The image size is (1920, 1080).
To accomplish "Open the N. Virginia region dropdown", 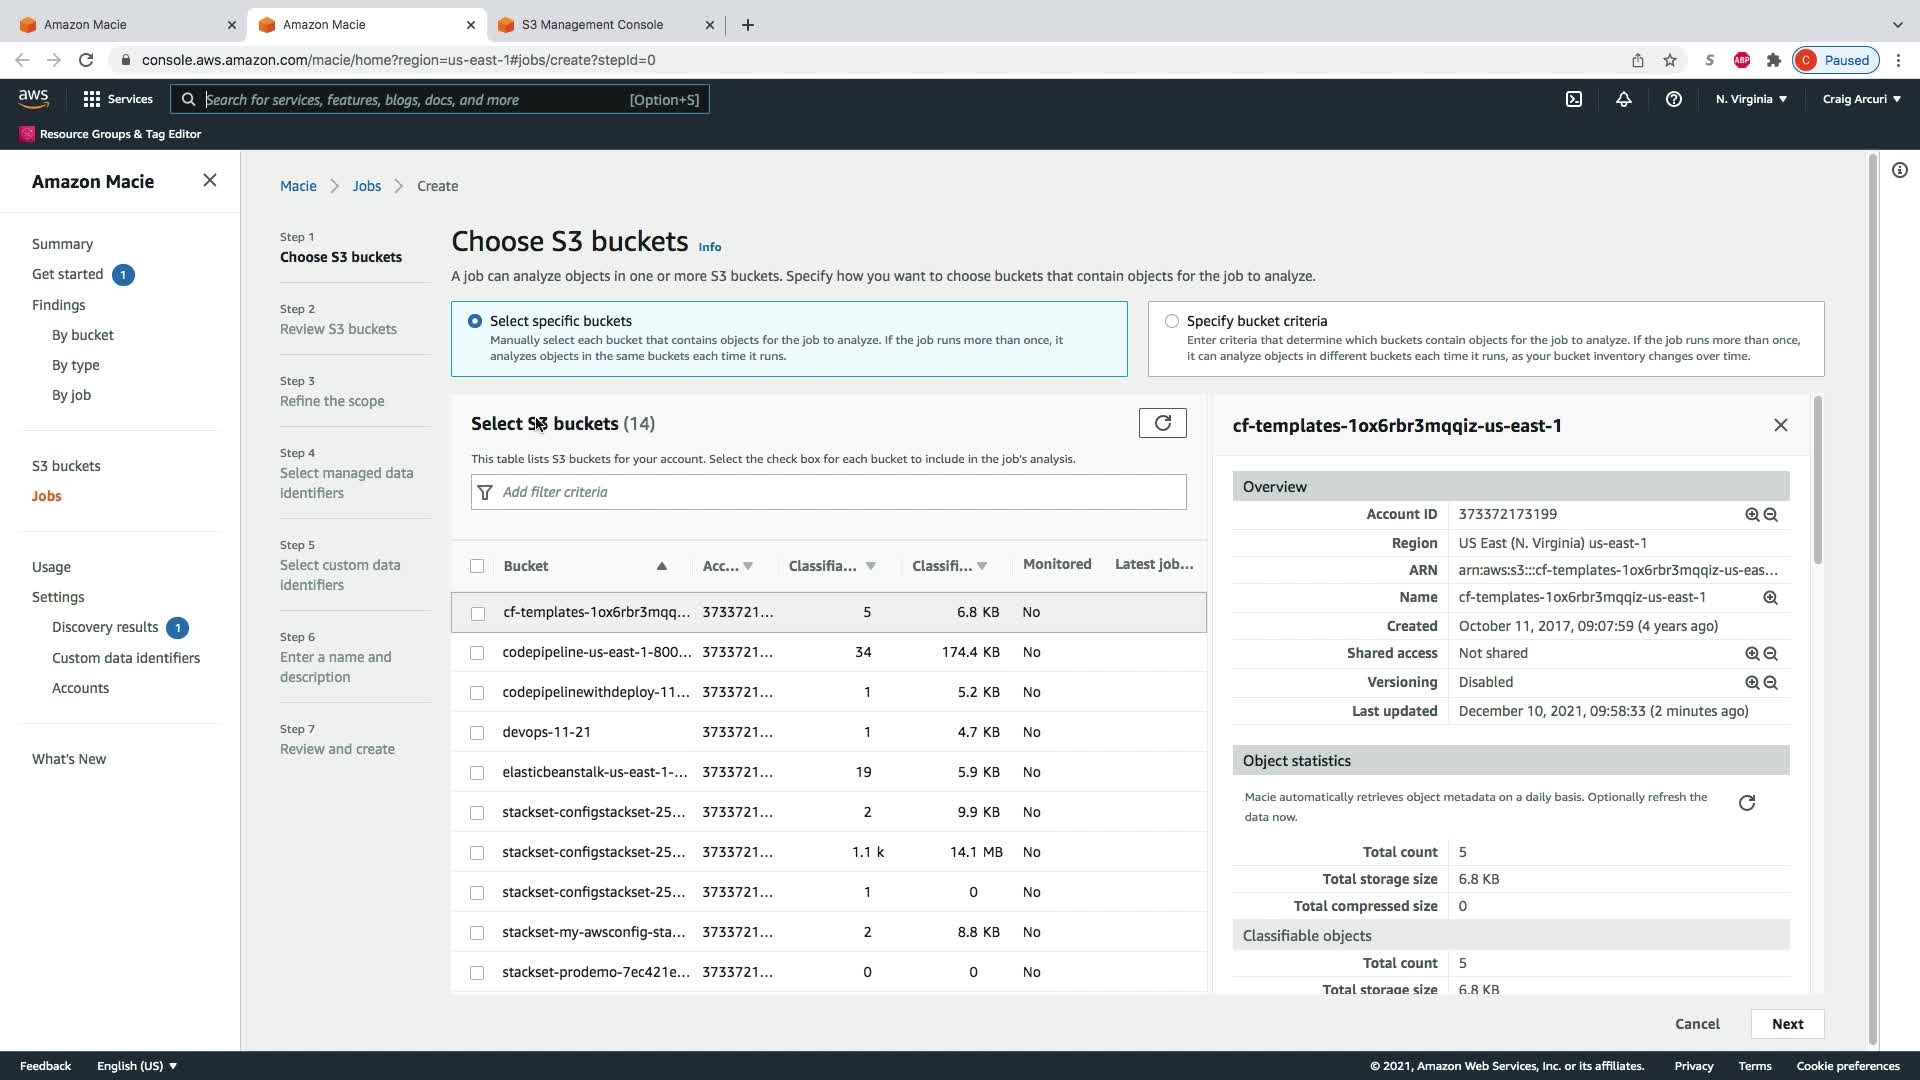I will coord(1751,99).
